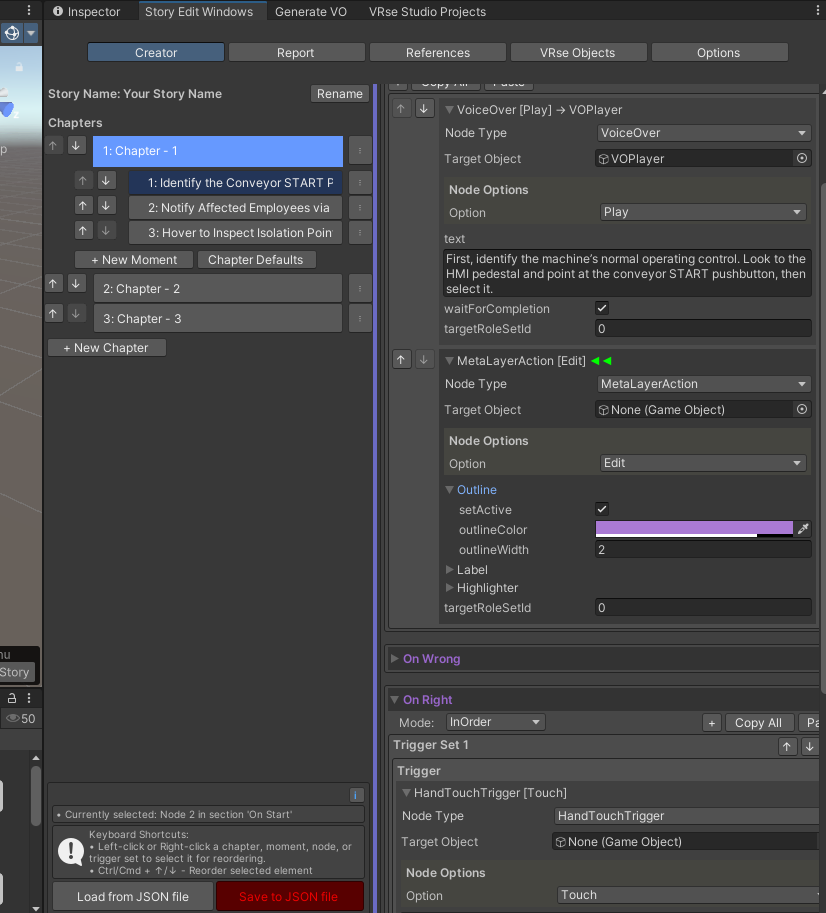Open the VRse Objects section
This screenshot has width=826, height=913.
[579, 53]
